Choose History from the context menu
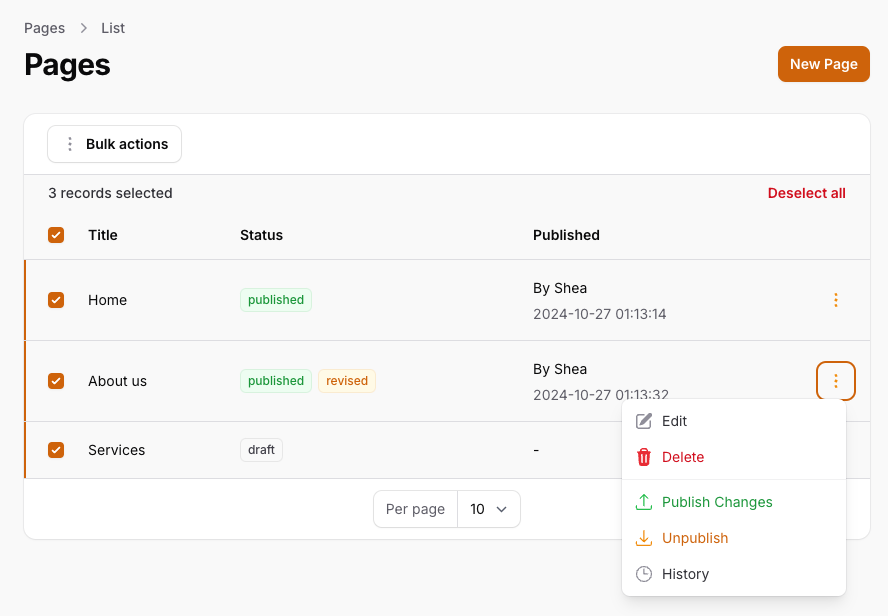The width and height of the screenshot is (888, 616). click(685, 574)
